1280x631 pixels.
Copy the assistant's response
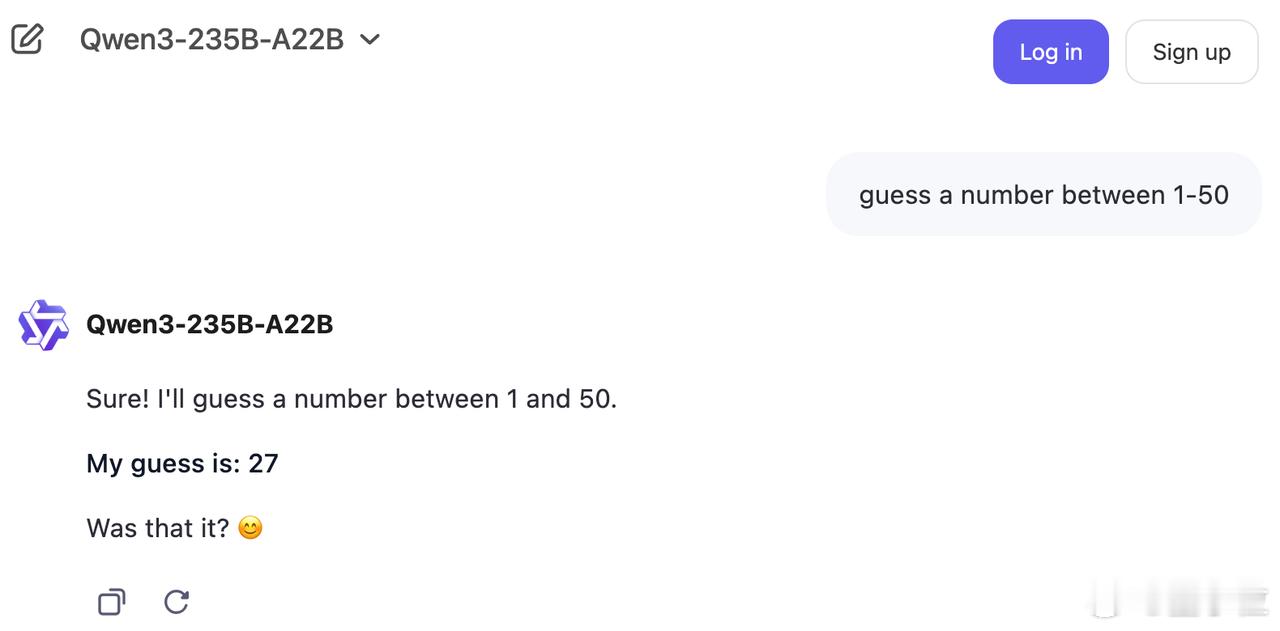click(111, 602)
